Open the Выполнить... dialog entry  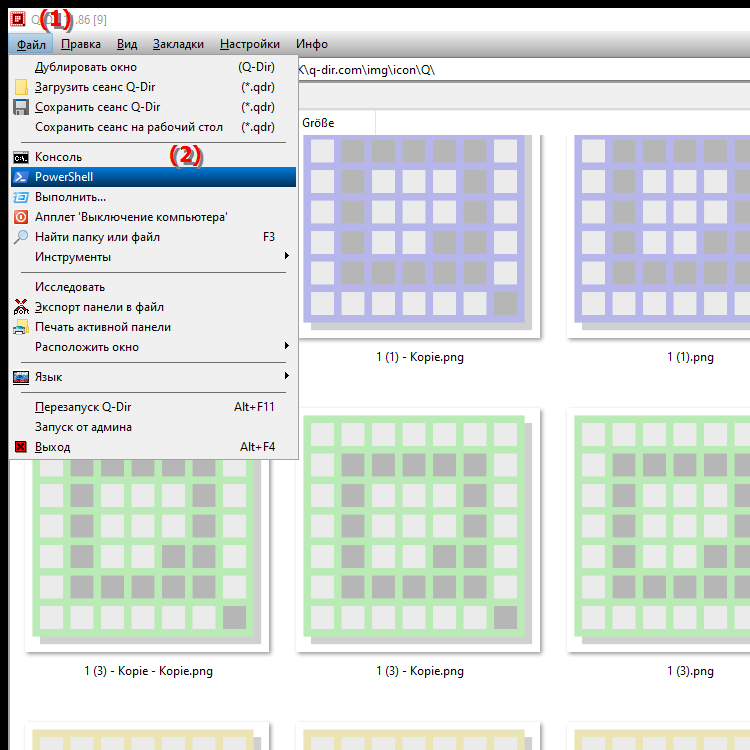(154, 197)
